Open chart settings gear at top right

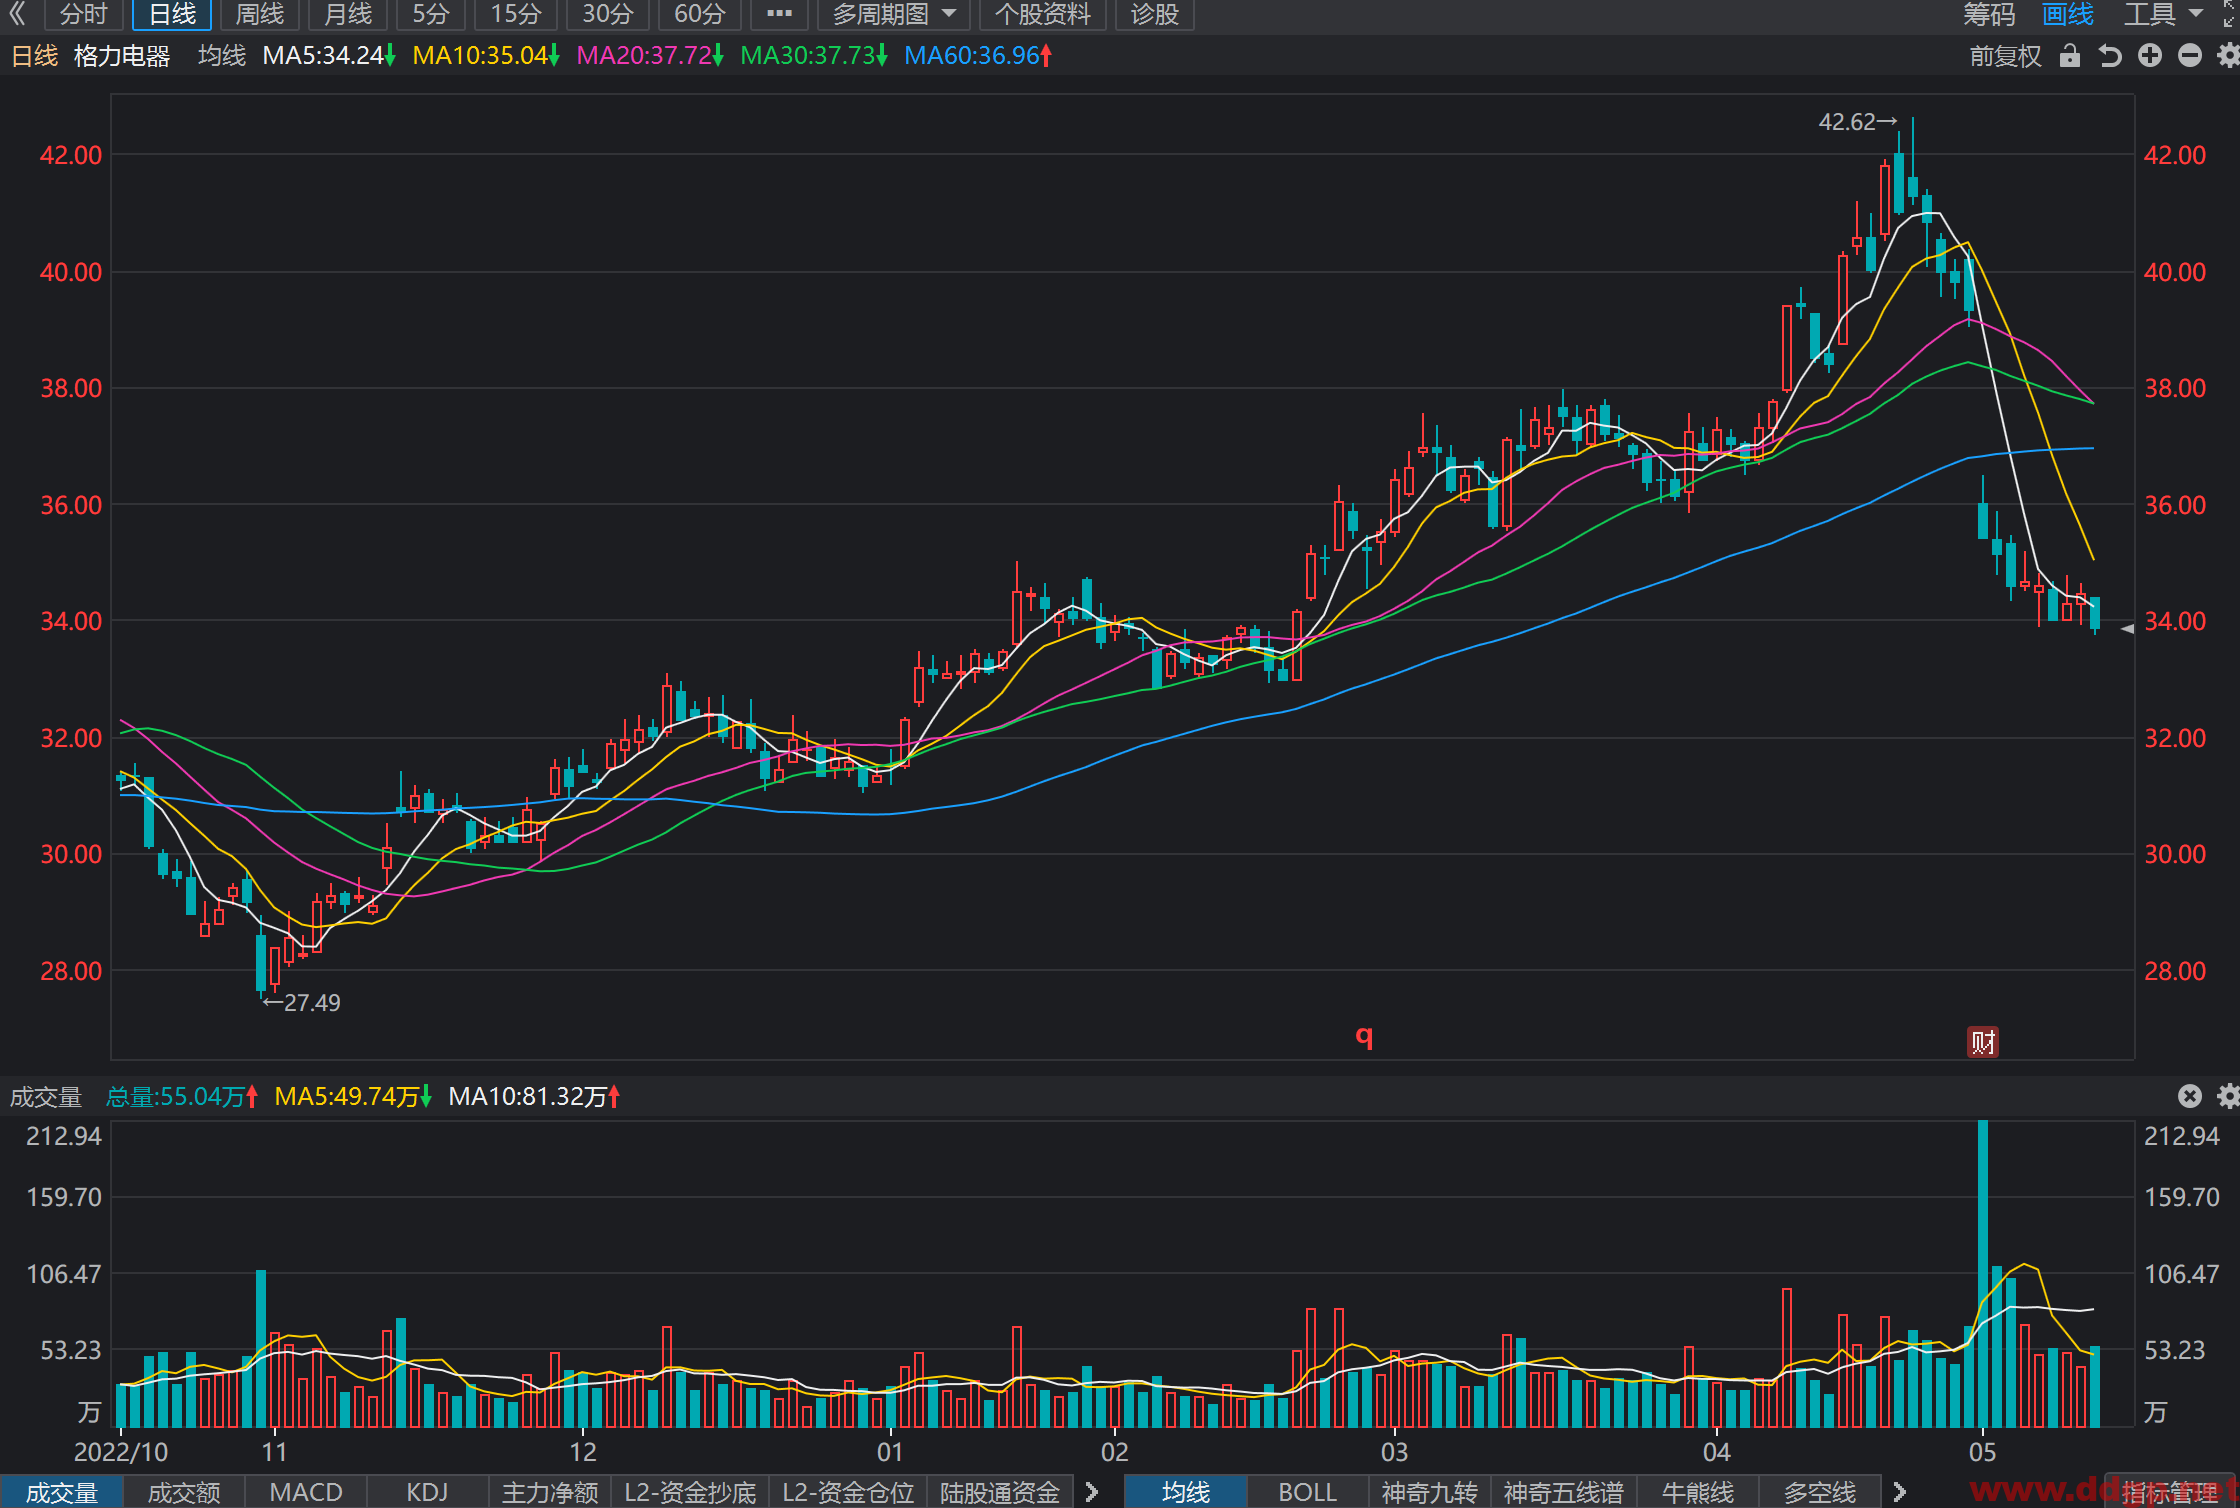point(2229,56)
